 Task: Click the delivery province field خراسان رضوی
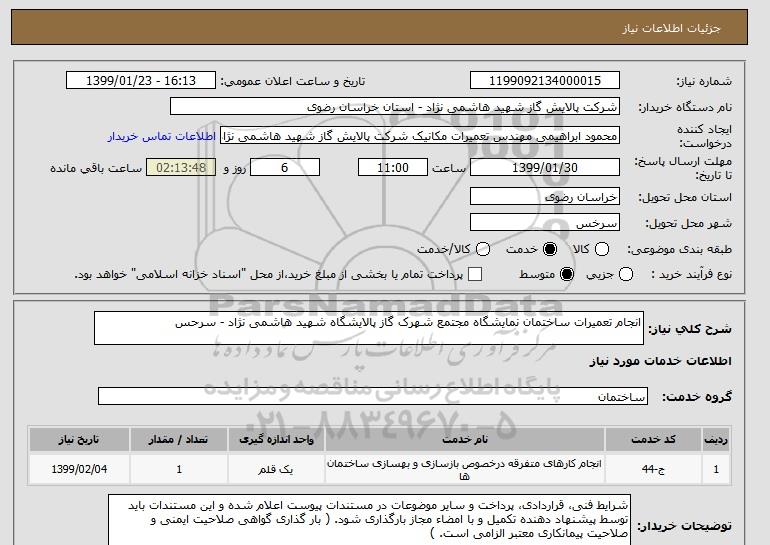coord(545,196)
